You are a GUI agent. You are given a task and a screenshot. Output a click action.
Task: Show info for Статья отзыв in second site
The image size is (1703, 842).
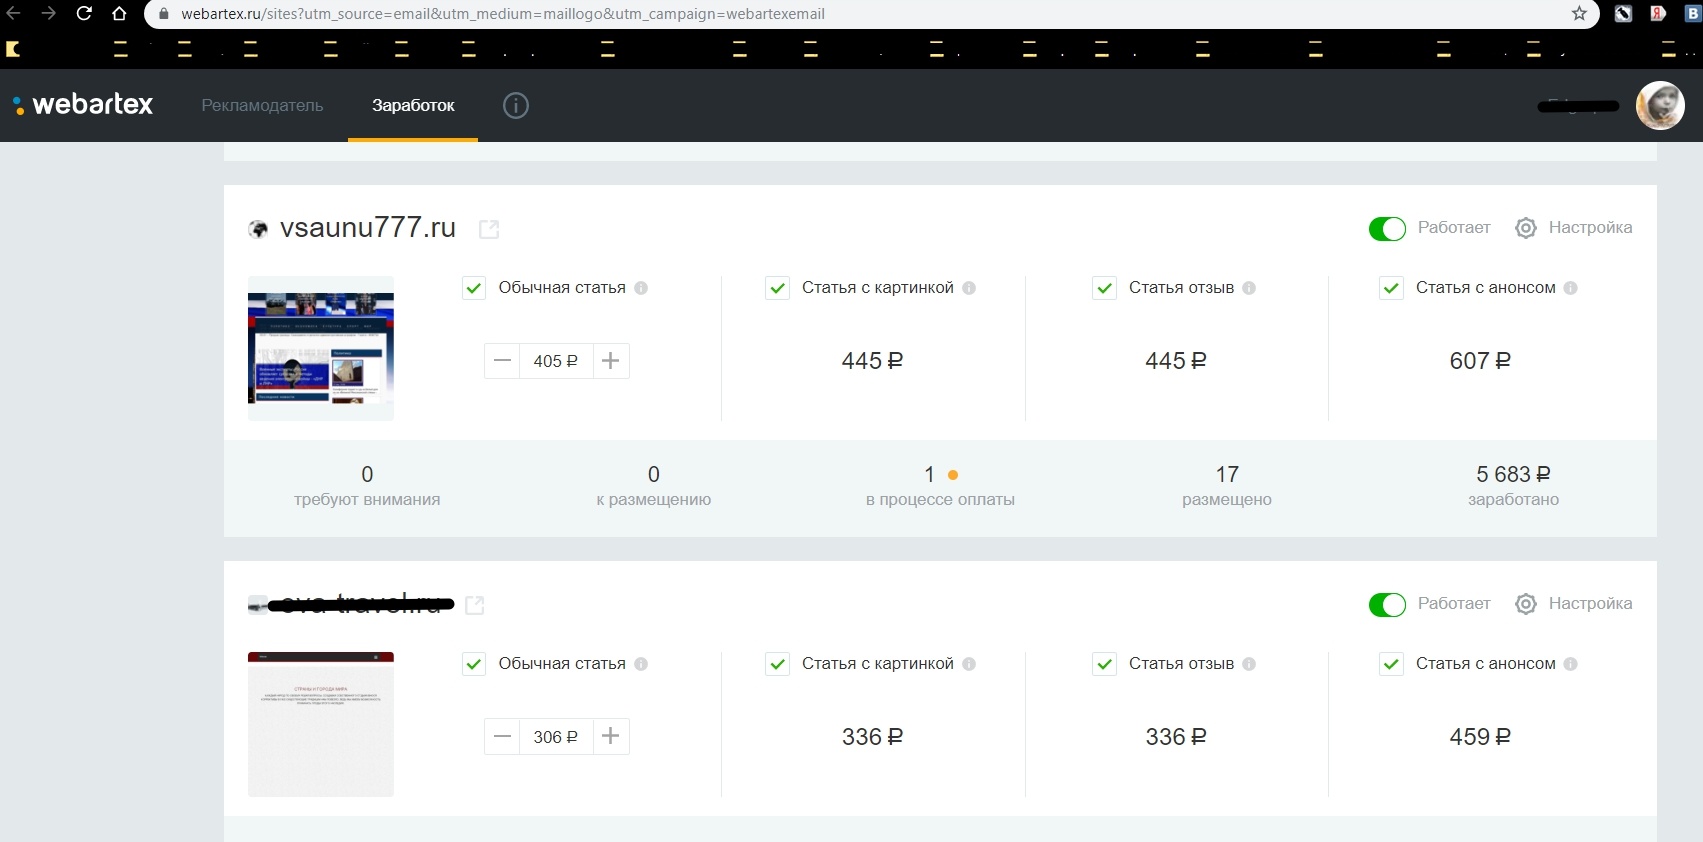[1249, 664]
